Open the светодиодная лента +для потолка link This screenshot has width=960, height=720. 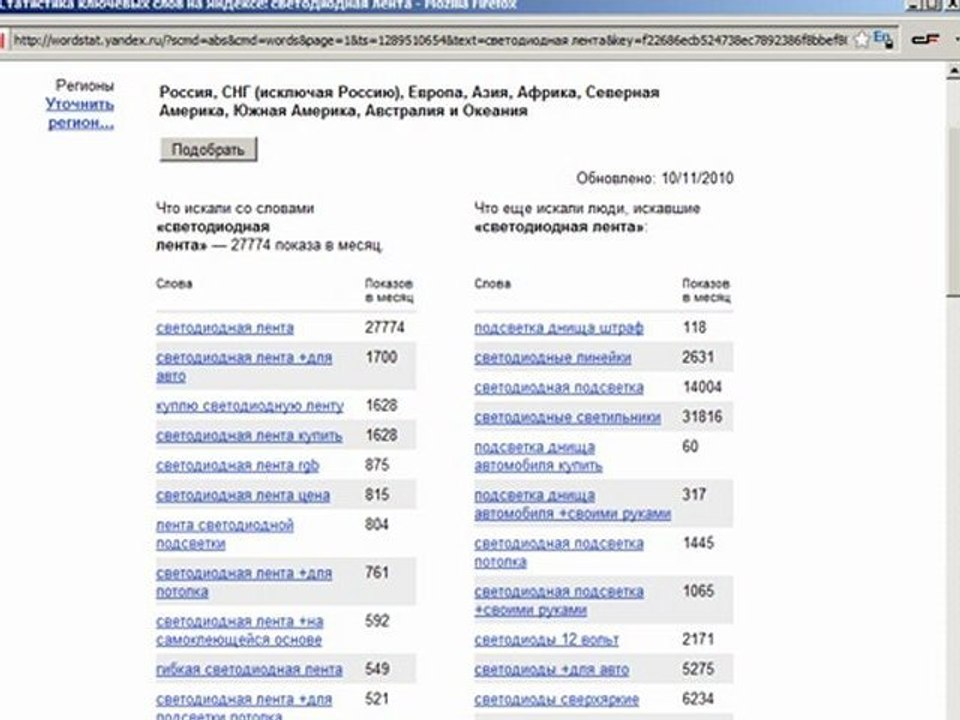pos(244,583)
